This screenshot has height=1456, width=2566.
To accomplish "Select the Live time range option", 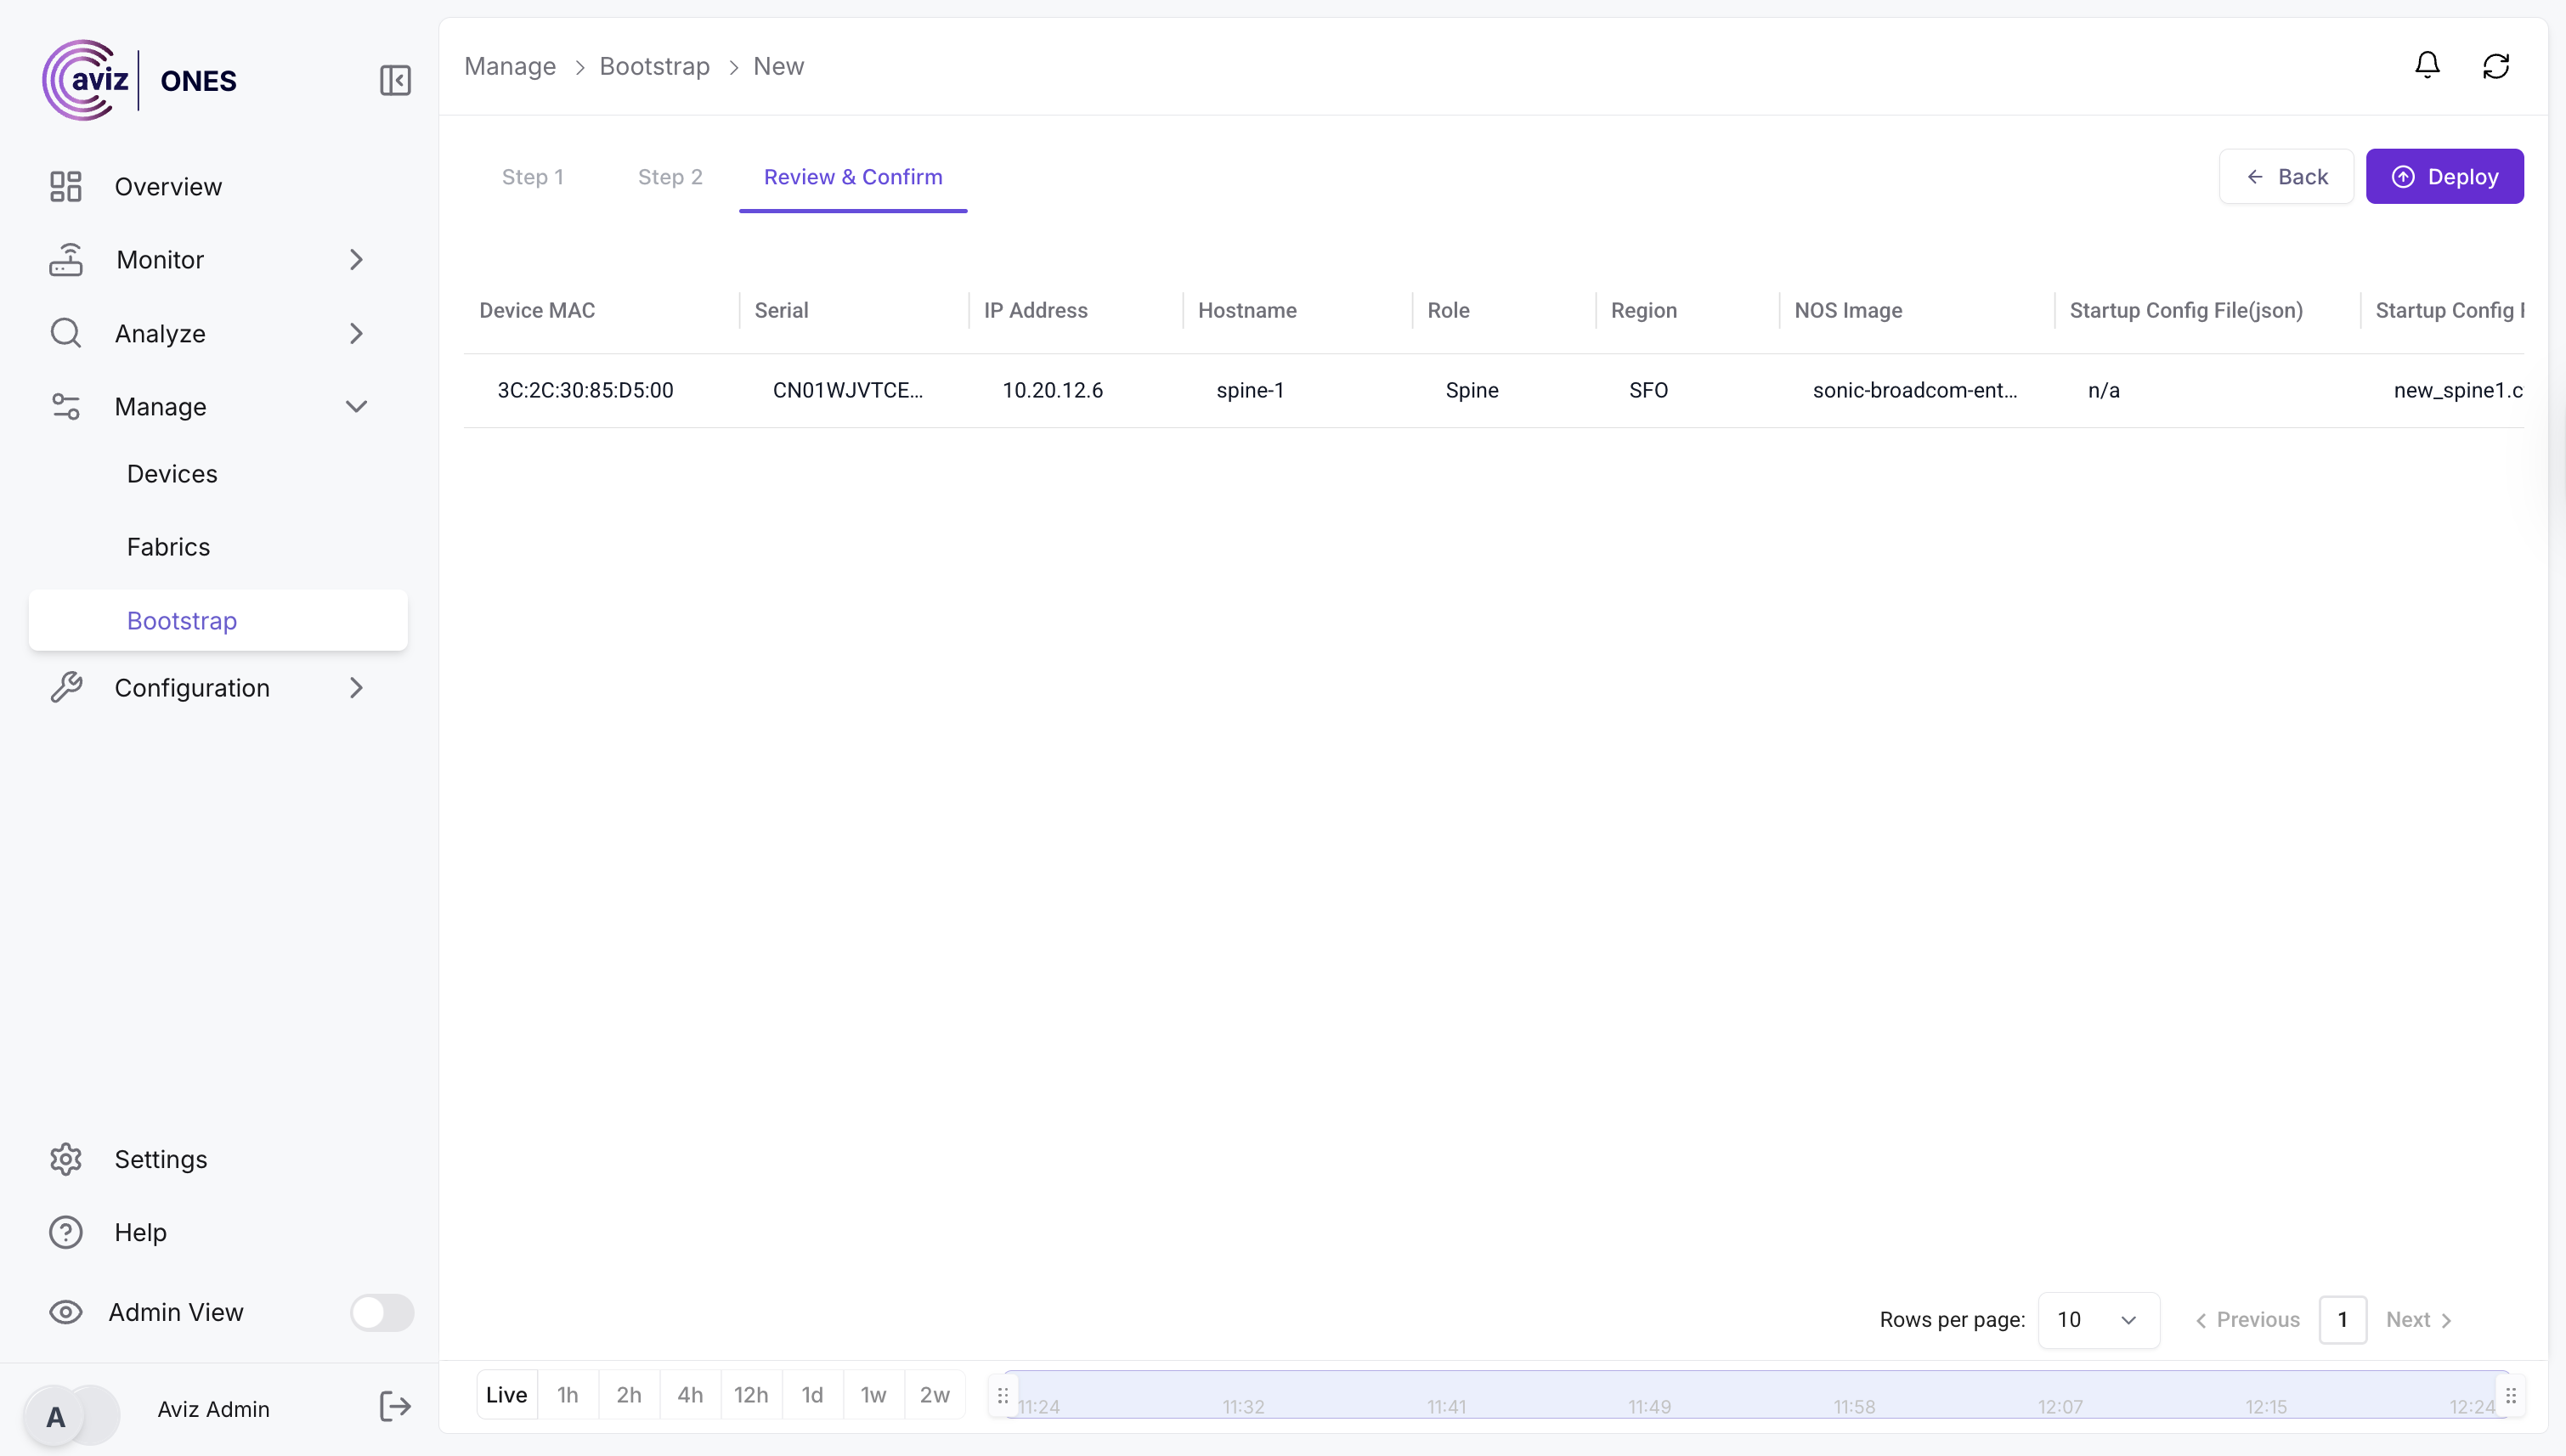I will click(506, 1395).
